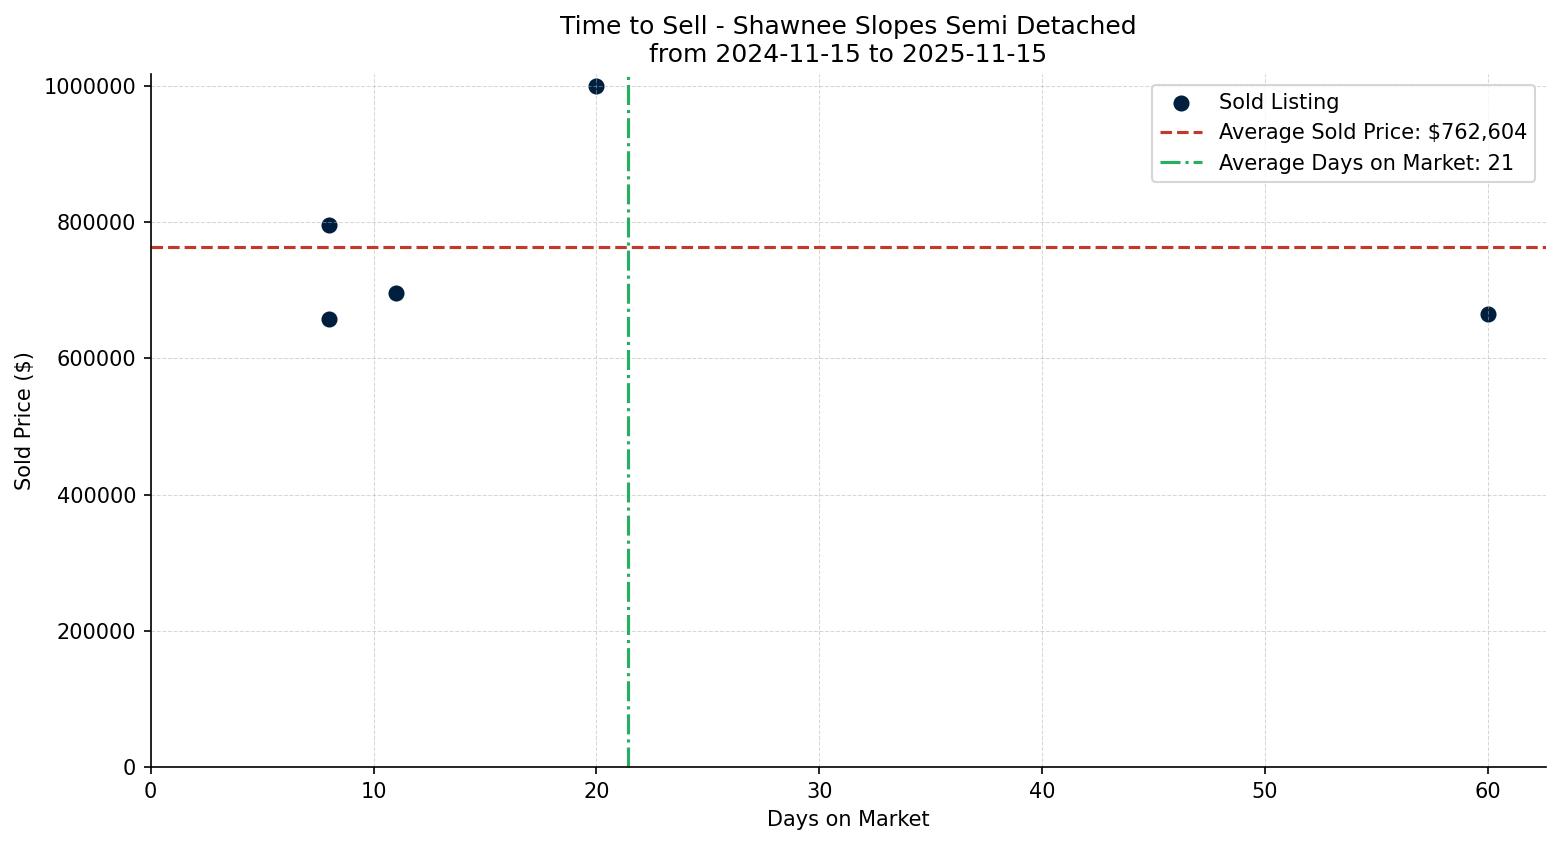
Task: Select the higher-priced point at 8 days
Action: click(x=329, y=225)
